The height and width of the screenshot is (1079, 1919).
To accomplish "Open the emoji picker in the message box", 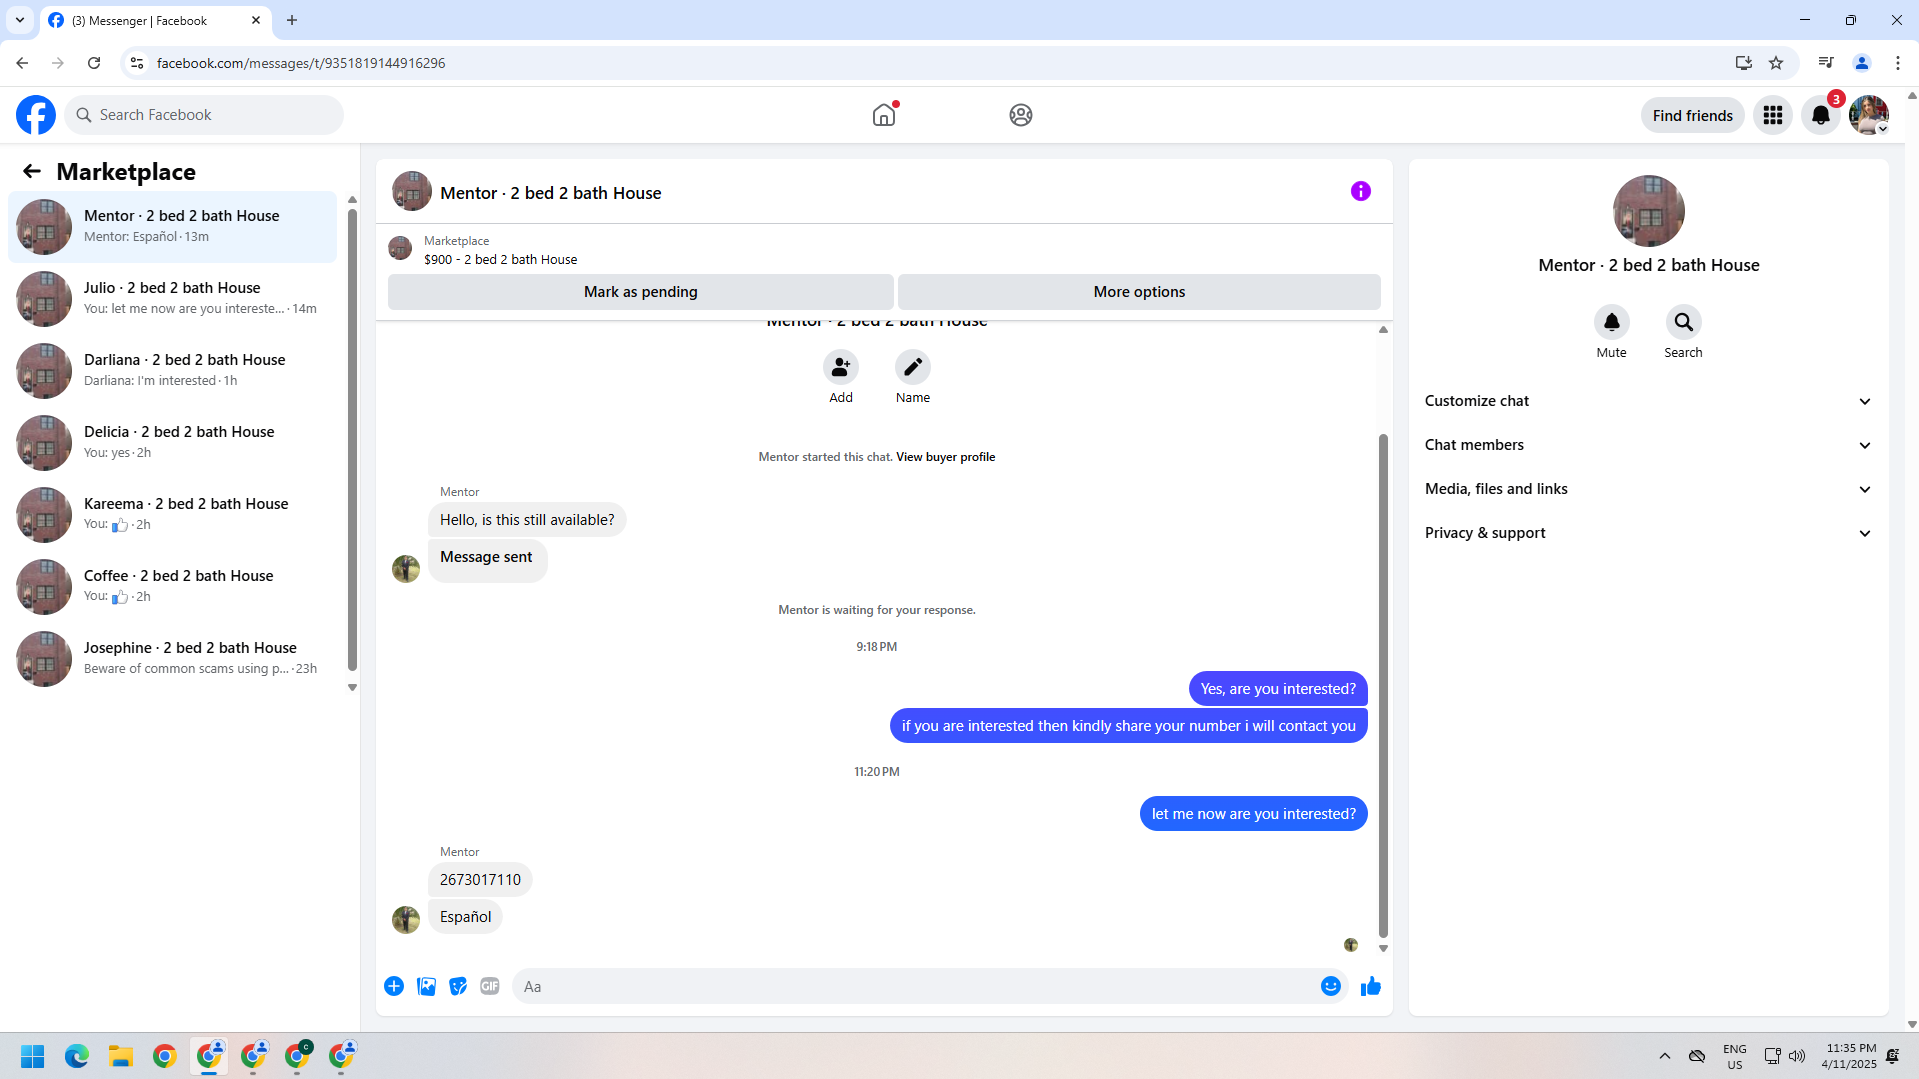I will (x=1331, y=986).
